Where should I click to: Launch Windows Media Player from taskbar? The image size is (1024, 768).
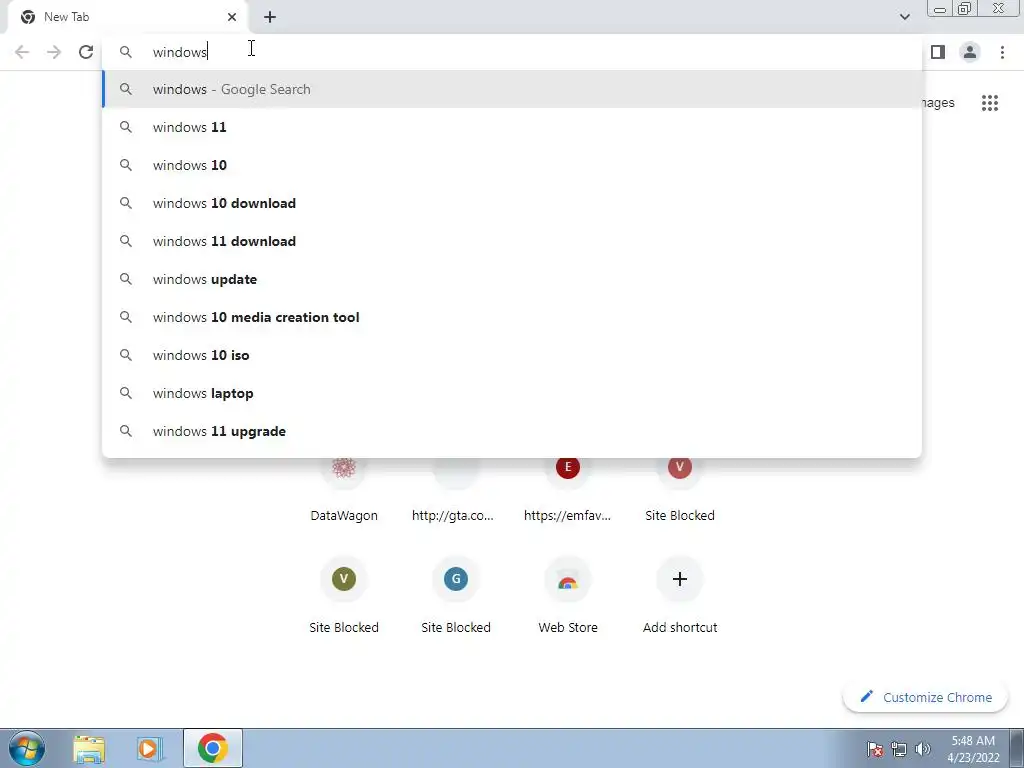[150, 749]
